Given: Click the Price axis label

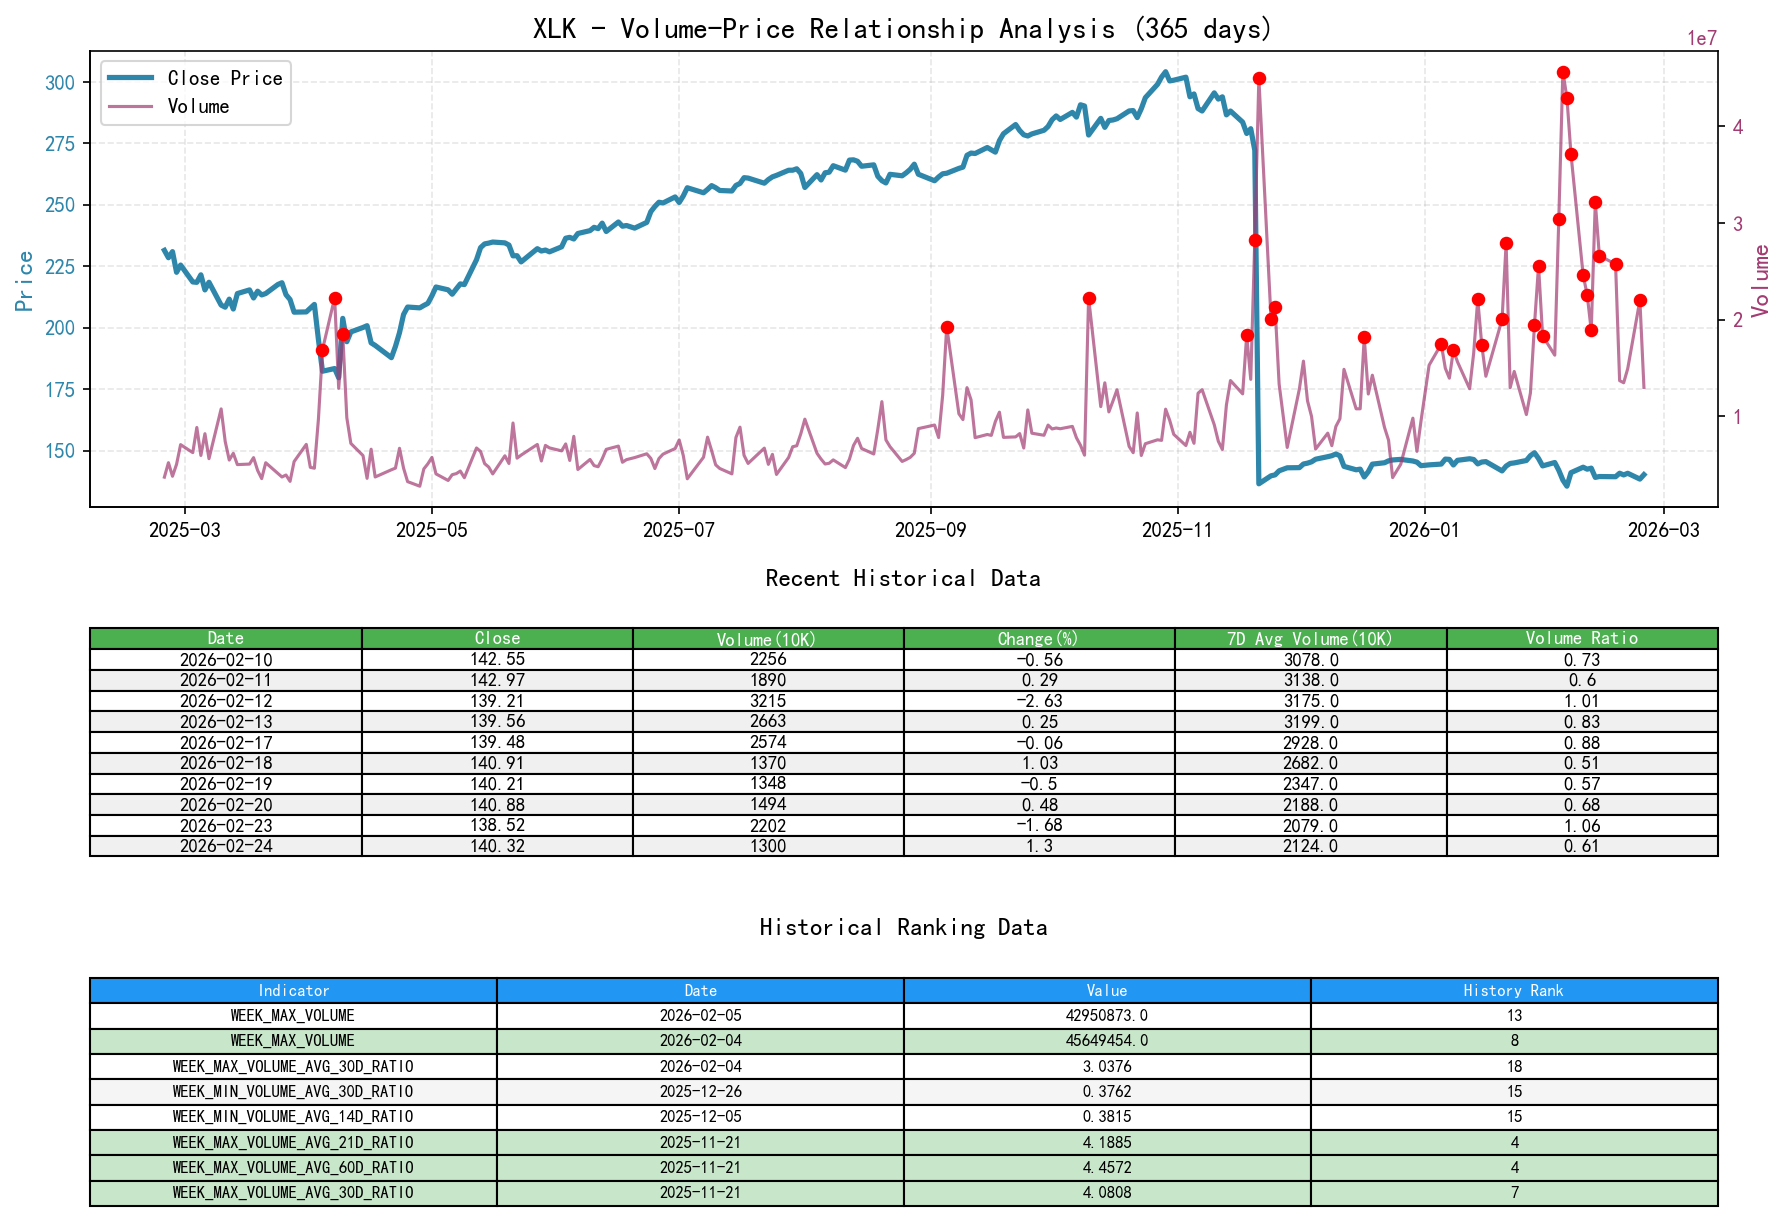Looking at the screenshot, I should click(x=24, y=280).
